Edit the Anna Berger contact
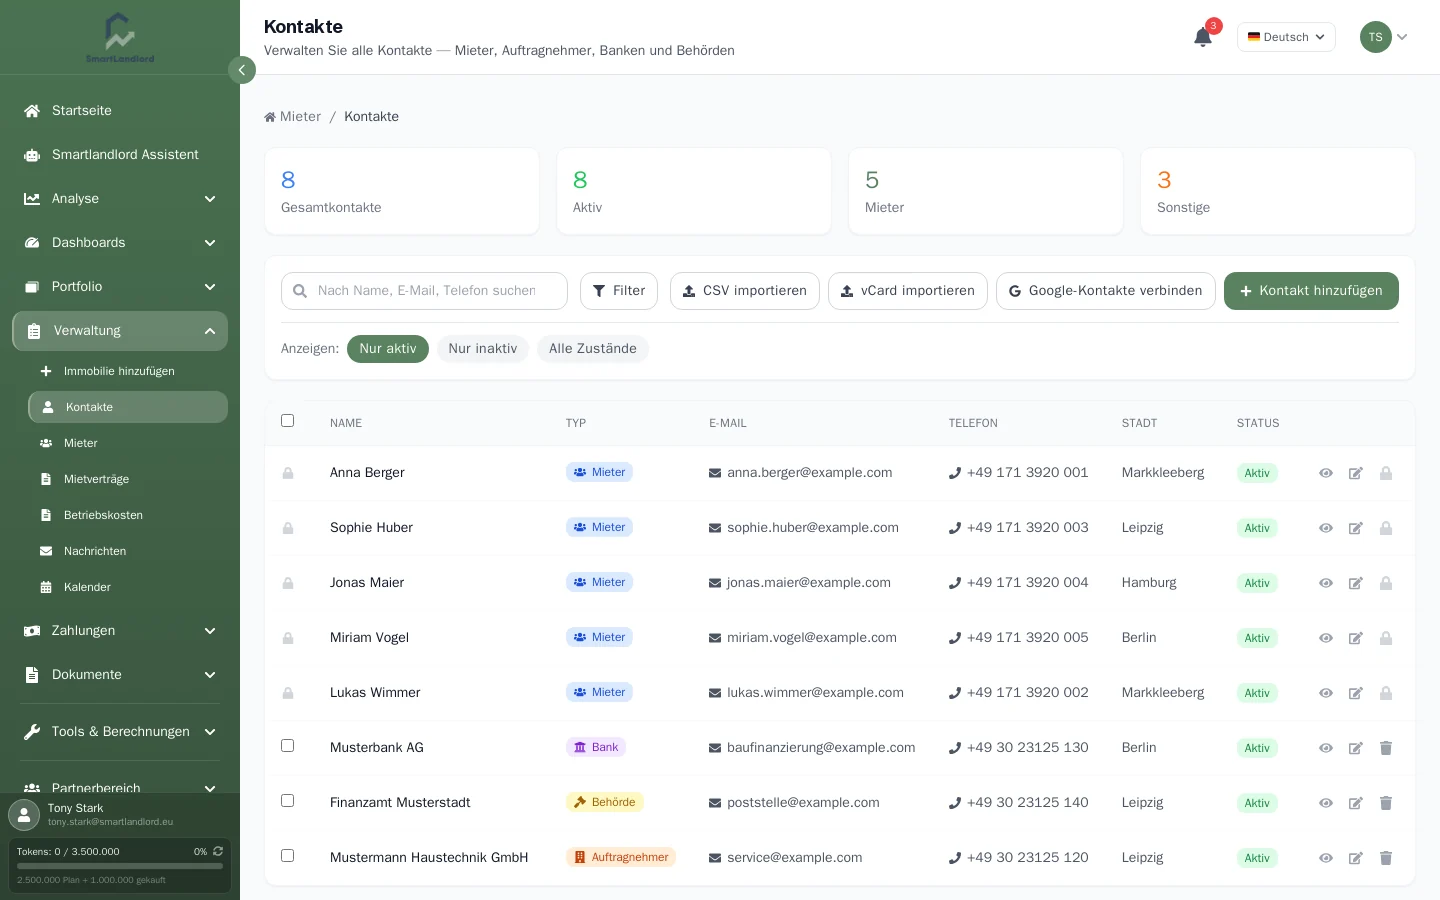Image resolution: width=1440 pixels, height=900 pixels. click(x=1356, y=473)
